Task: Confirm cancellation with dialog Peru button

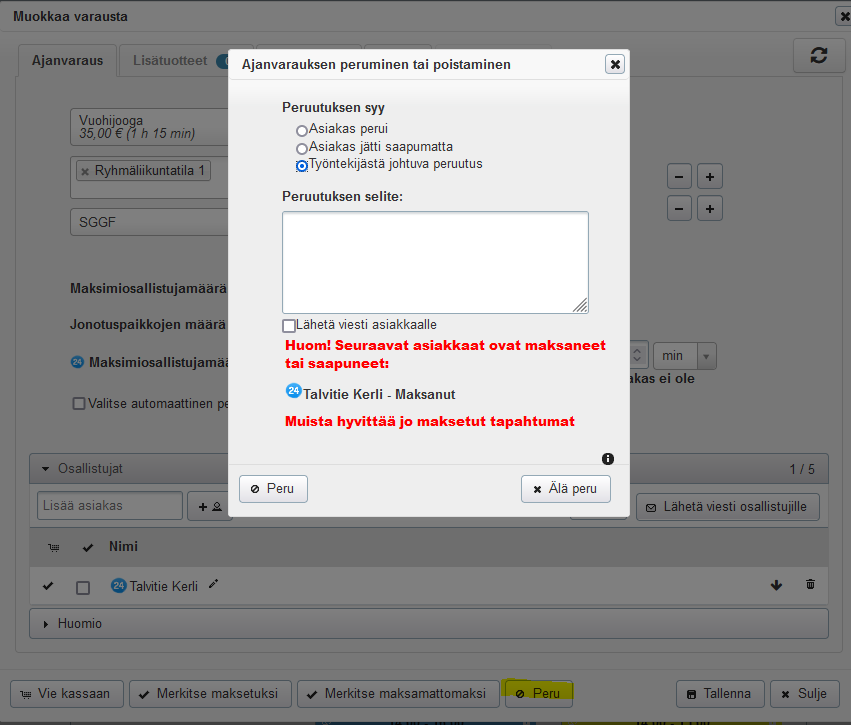Action: point(273,489)
